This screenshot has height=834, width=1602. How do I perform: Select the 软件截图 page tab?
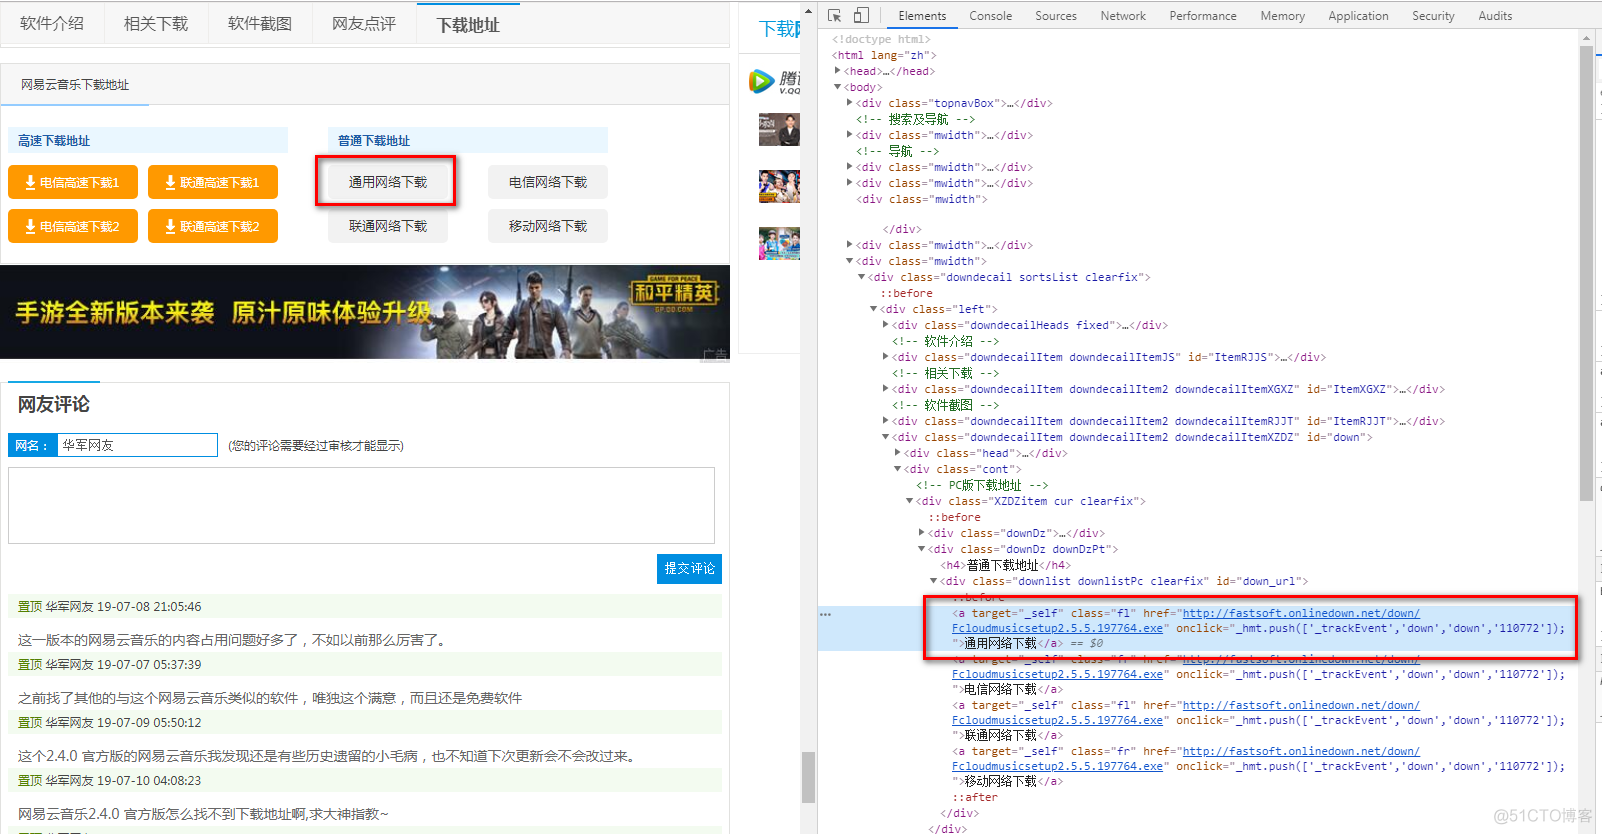click(260, 23)
